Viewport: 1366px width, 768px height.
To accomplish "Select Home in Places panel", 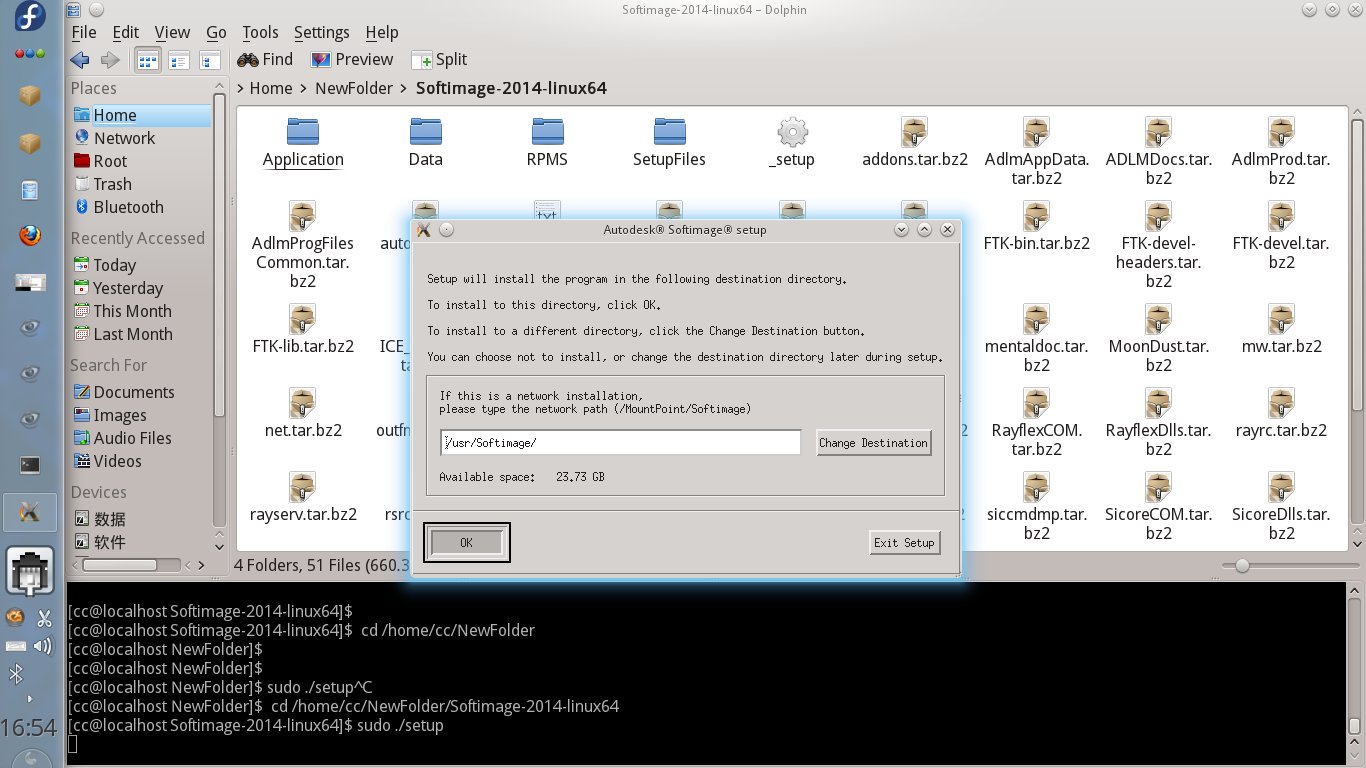I will tap(141, 115).
